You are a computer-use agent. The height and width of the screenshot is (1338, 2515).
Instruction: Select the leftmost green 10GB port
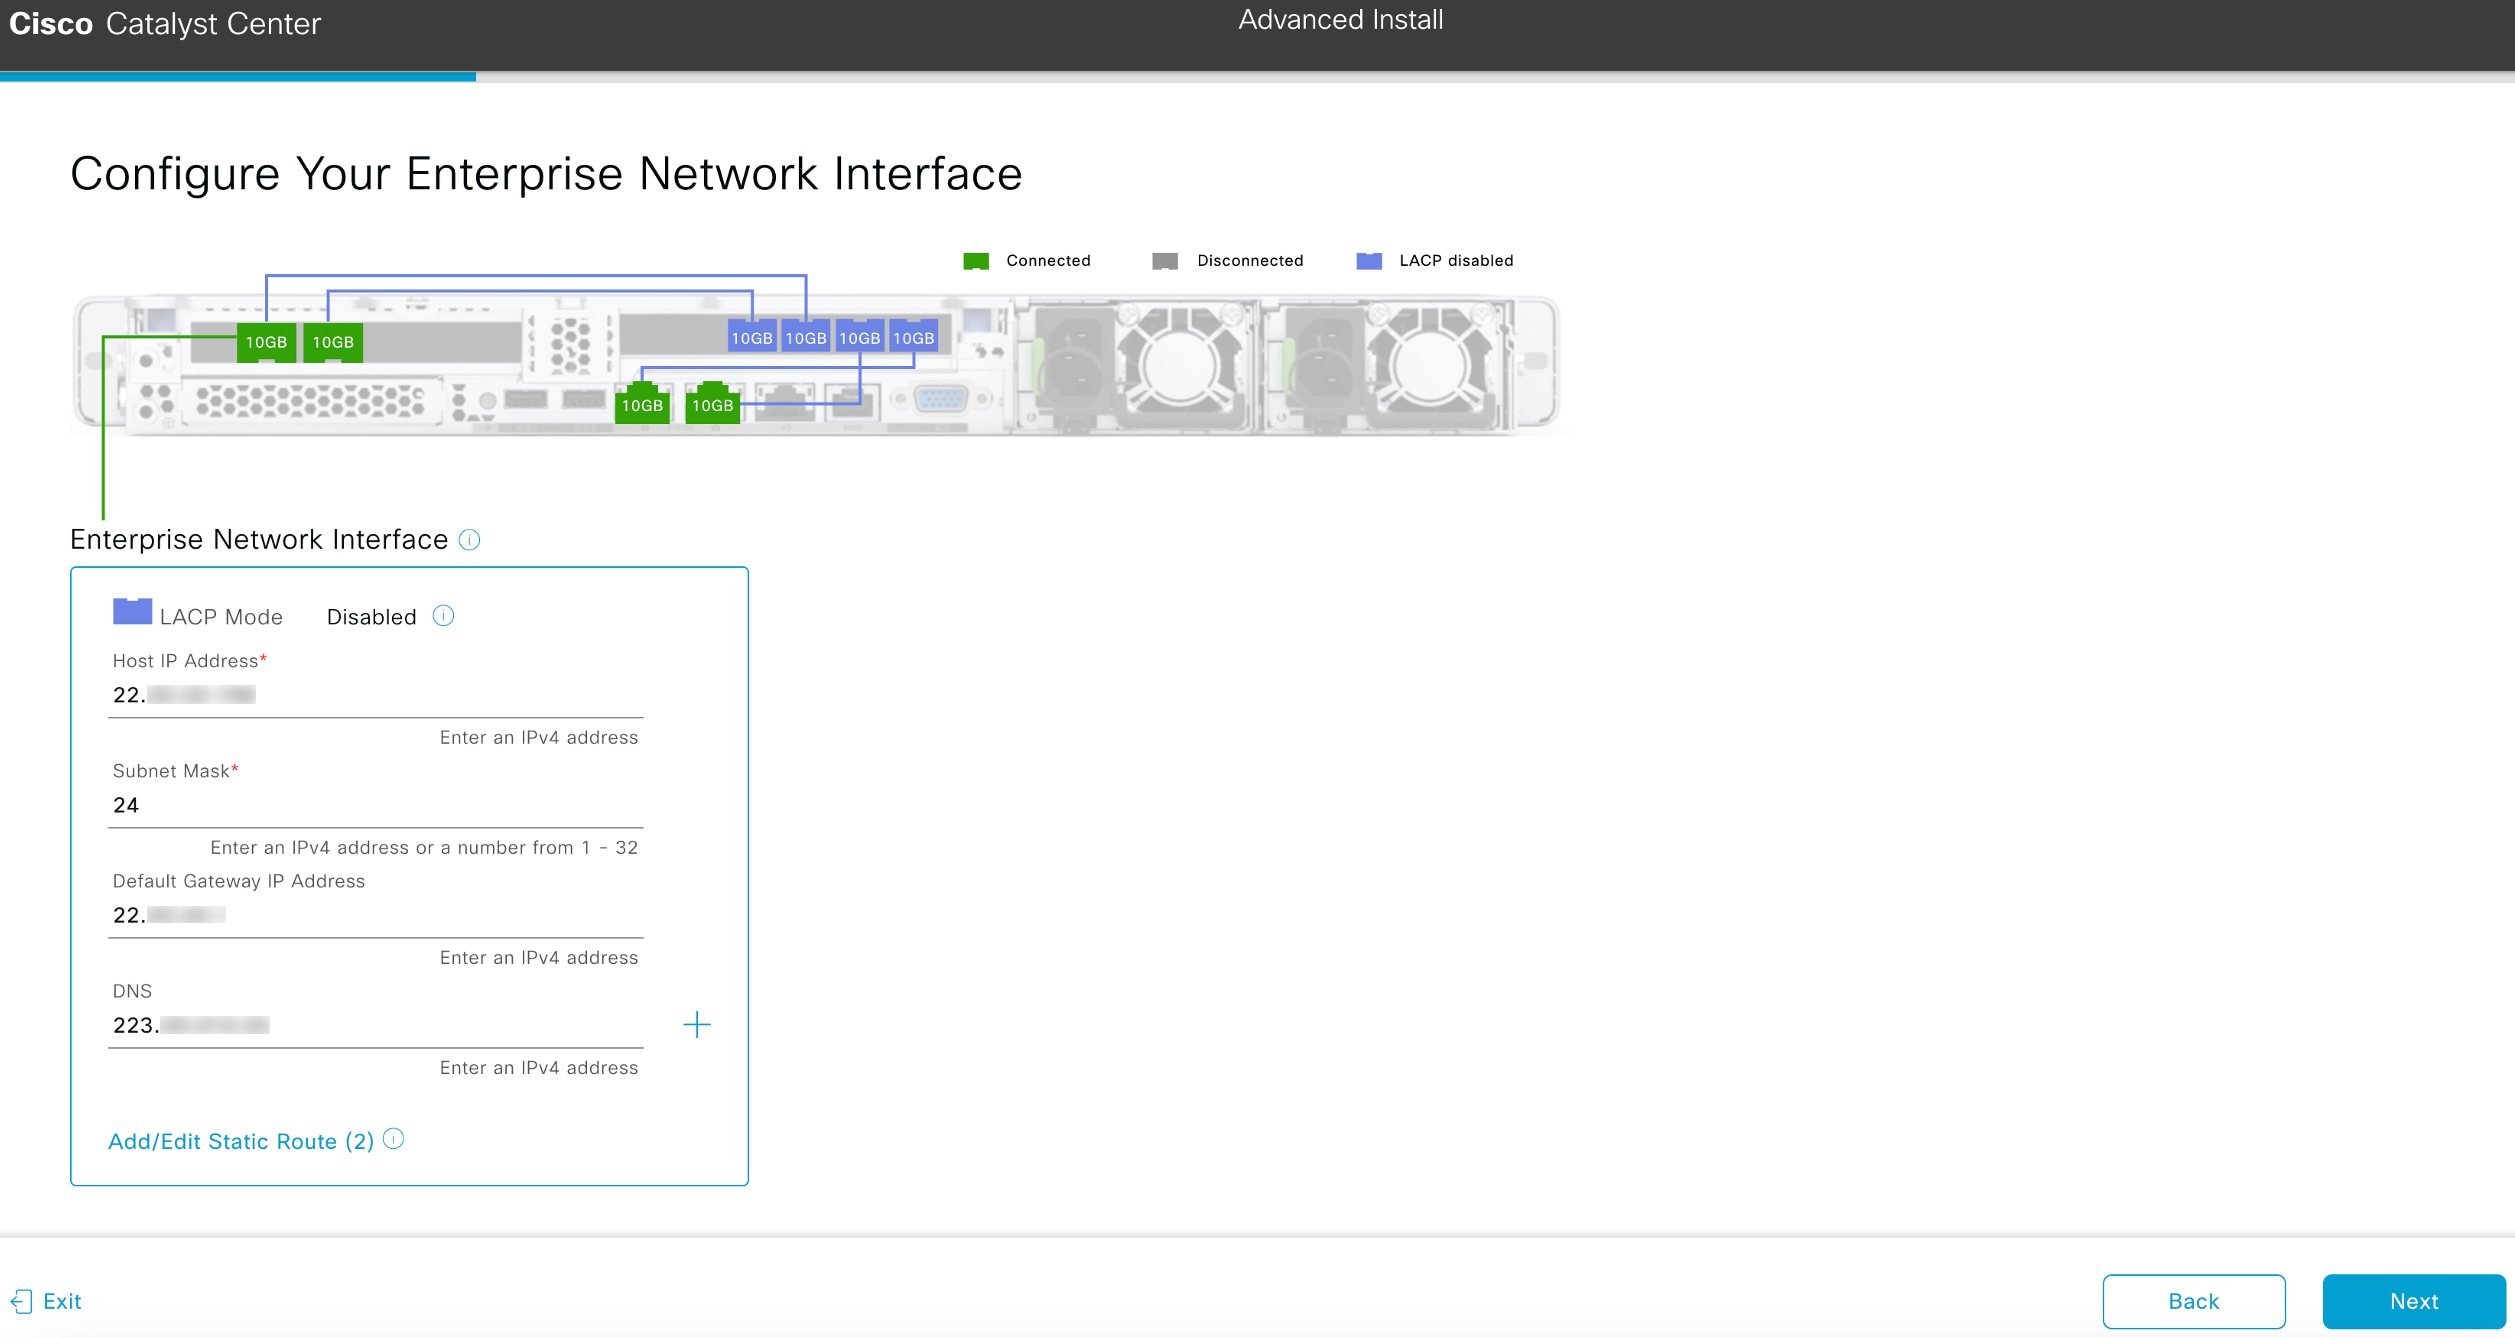click(x=266, y=341)
